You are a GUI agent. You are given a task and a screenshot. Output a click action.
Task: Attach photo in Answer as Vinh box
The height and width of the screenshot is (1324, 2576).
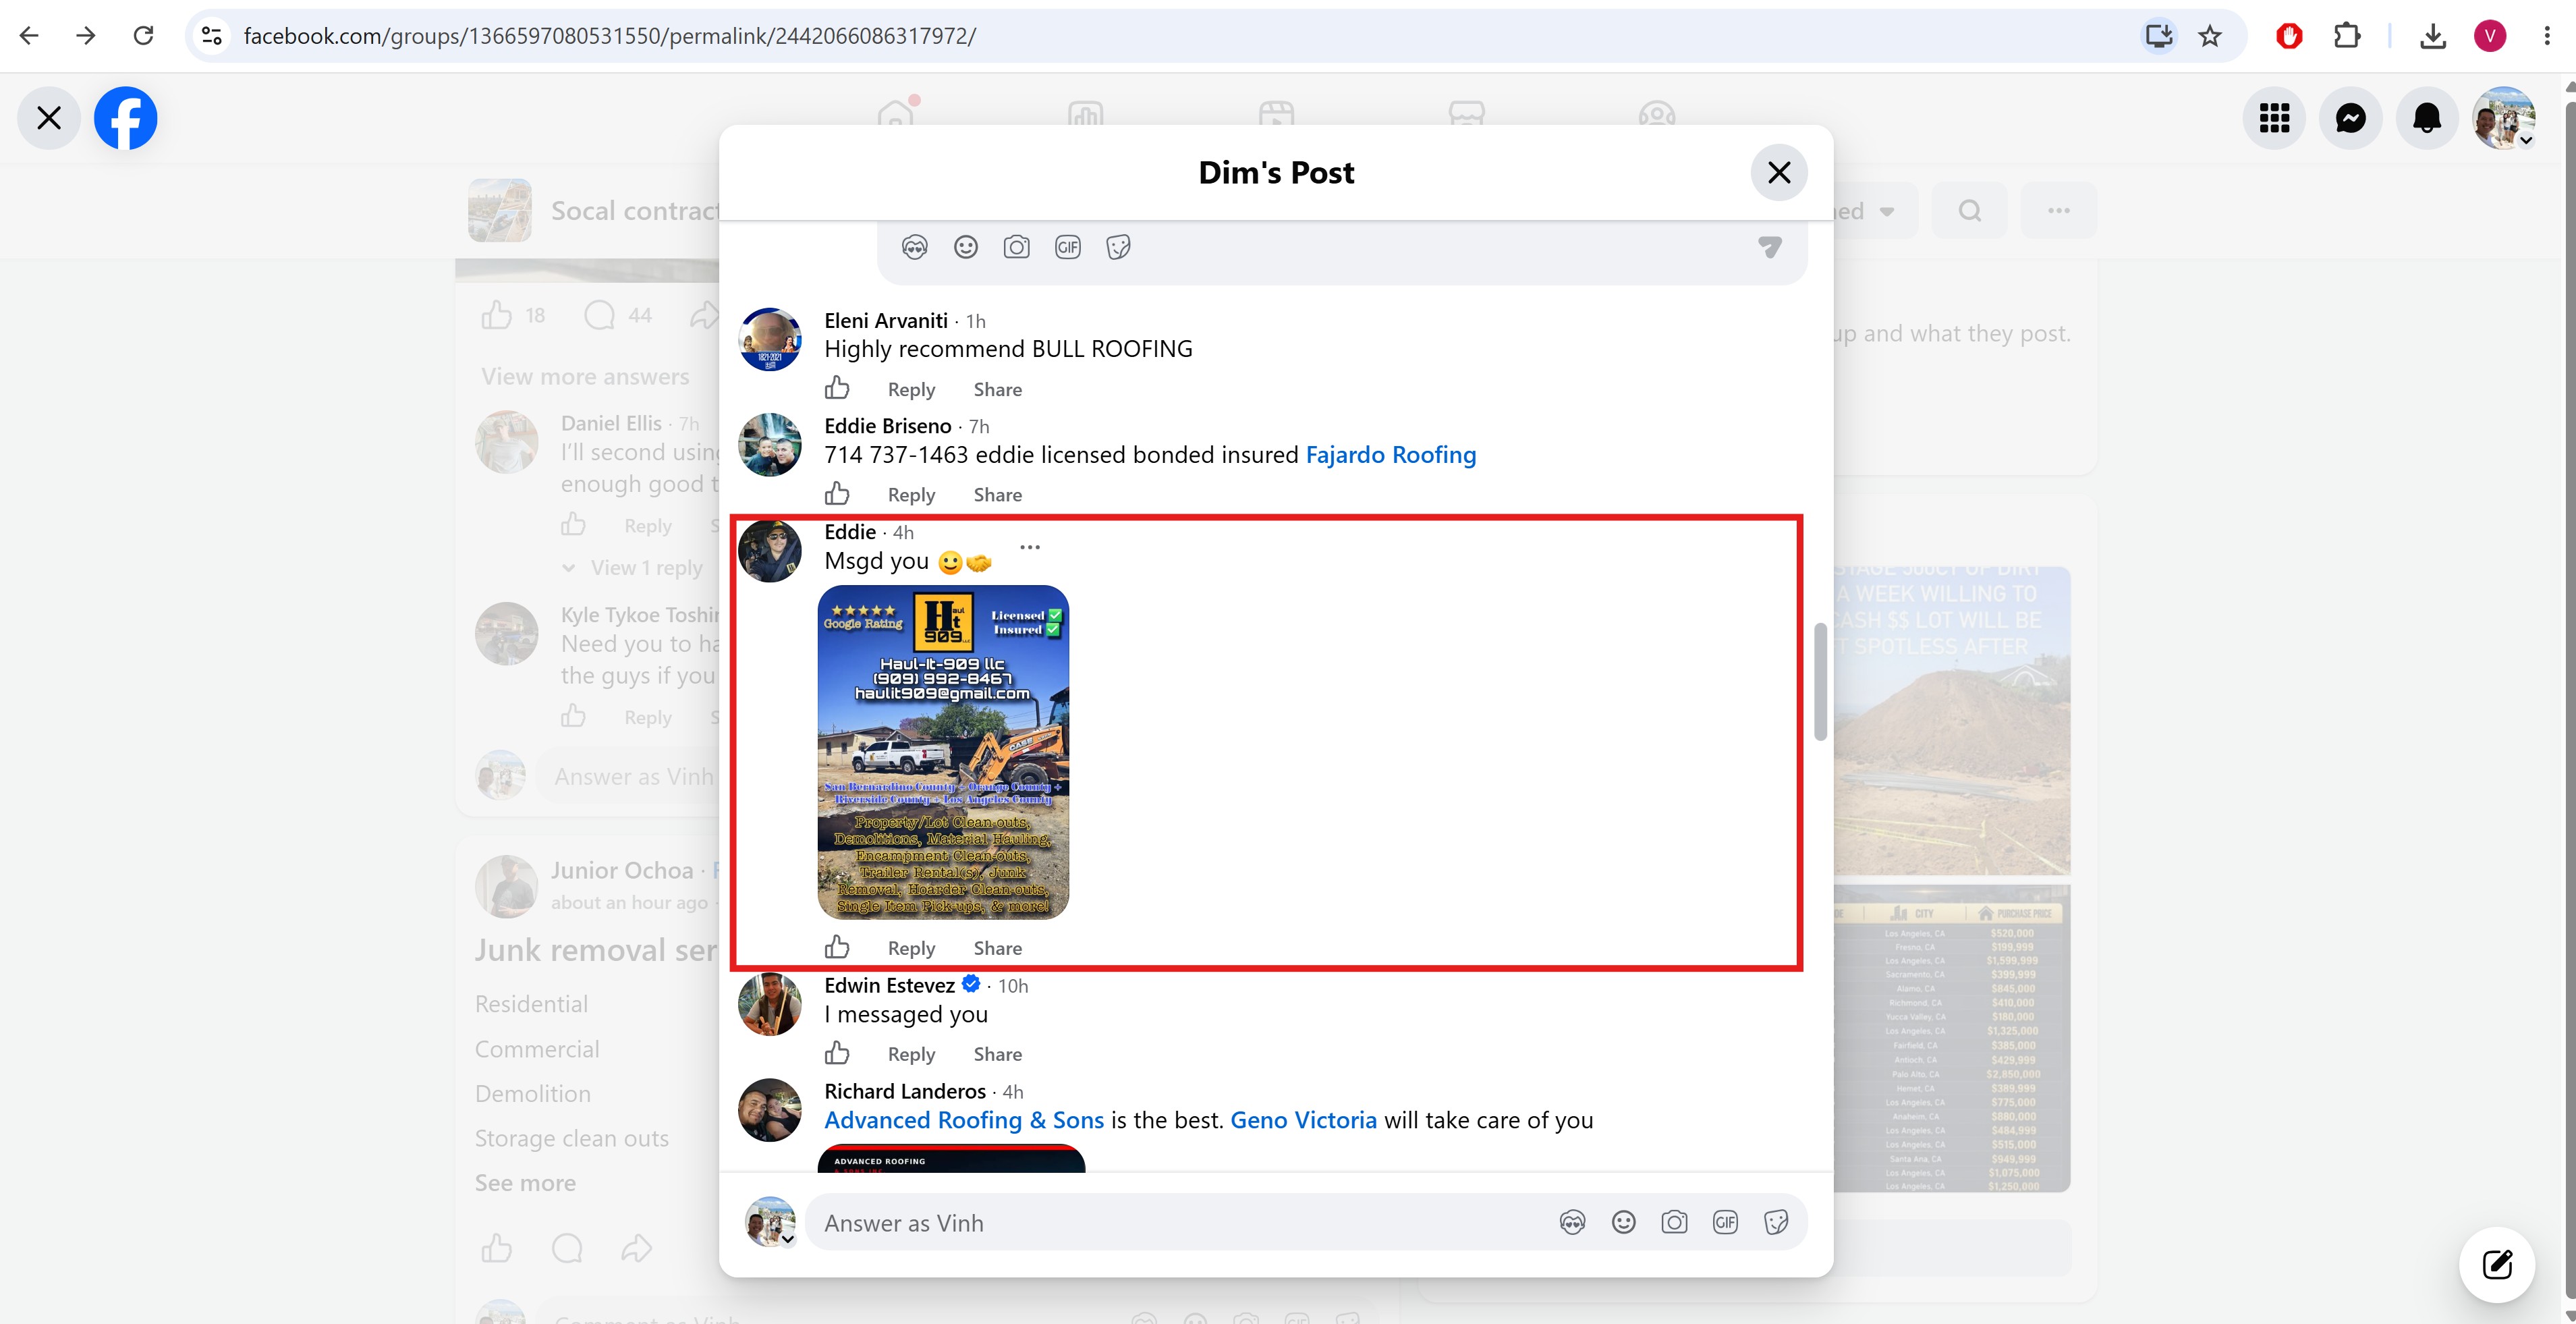click(1675, 1222)
